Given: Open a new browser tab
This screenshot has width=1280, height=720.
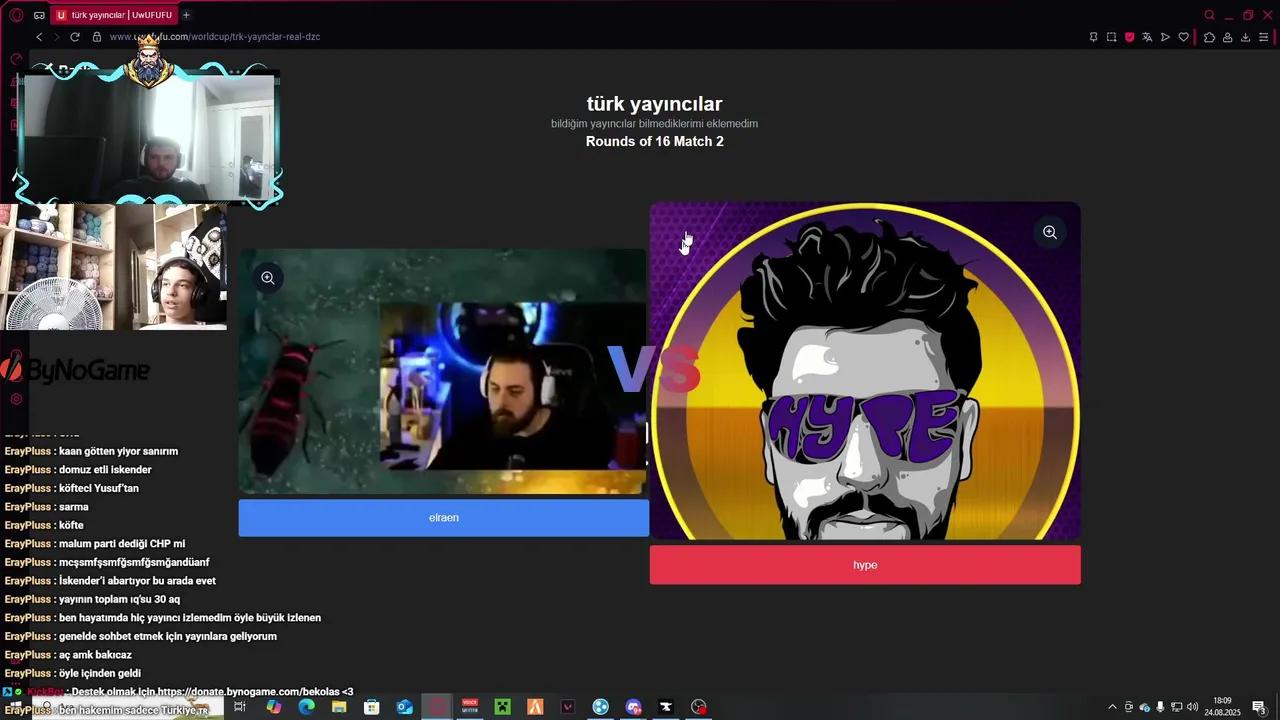Looking at the screenshot, I should point(186,15).
